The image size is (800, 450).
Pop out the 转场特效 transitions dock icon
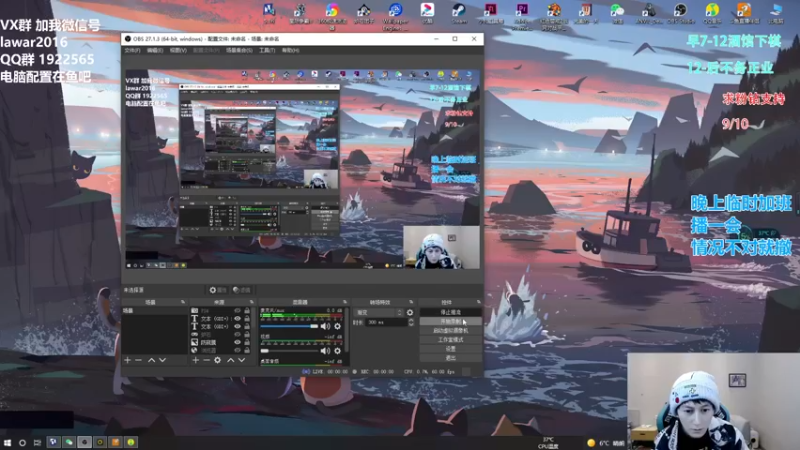(x=411, y=302)
